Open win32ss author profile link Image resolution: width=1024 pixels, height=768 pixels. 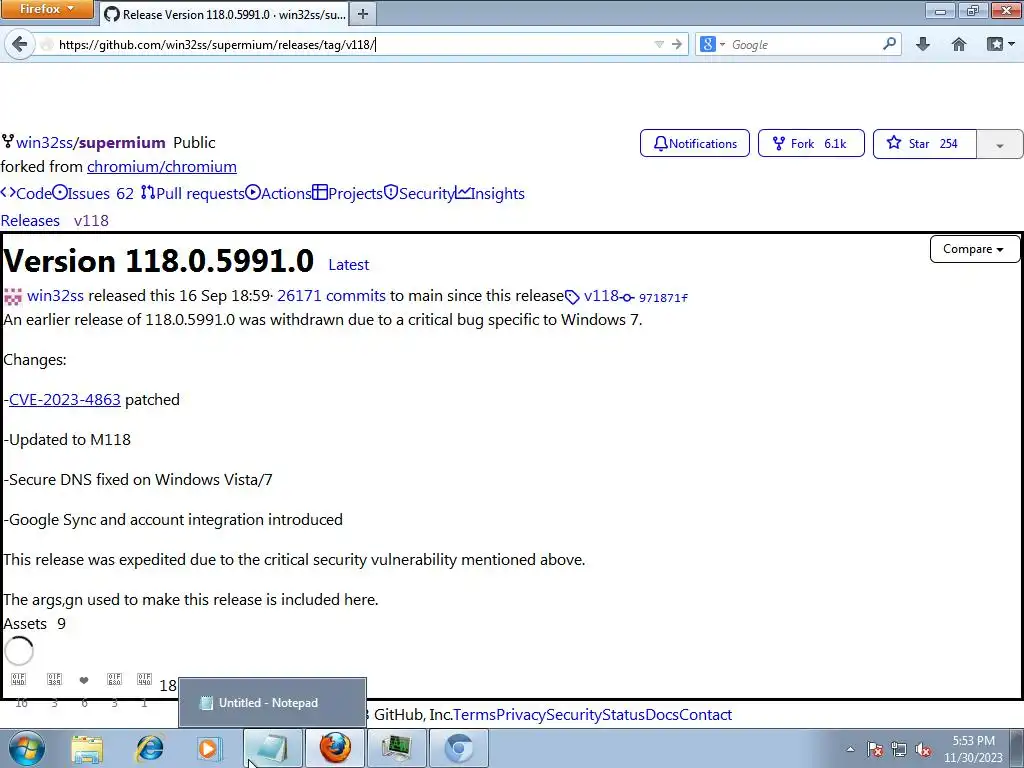pyautogui.click(x=56, y=295)
